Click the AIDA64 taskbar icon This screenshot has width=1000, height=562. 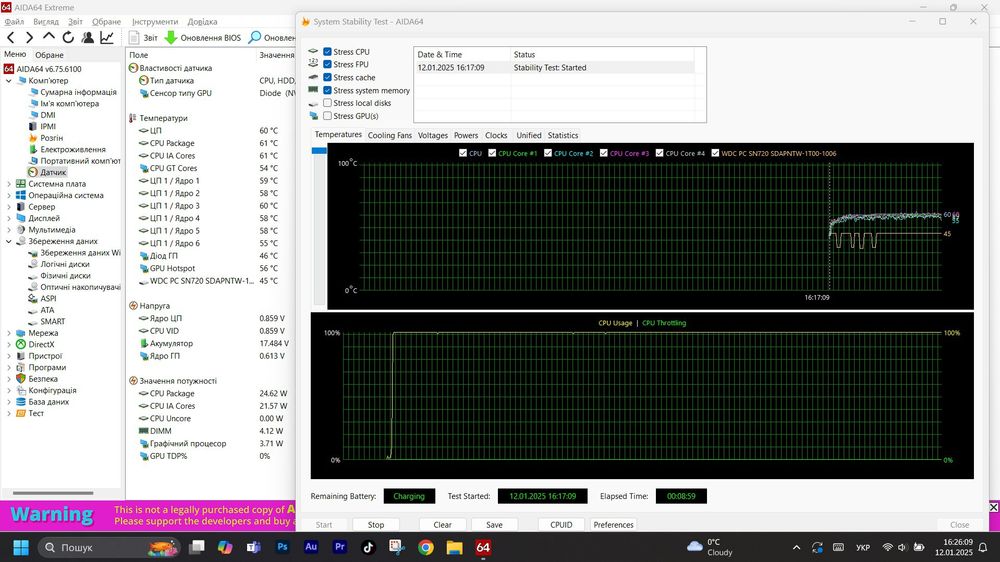tap(483, 547)
